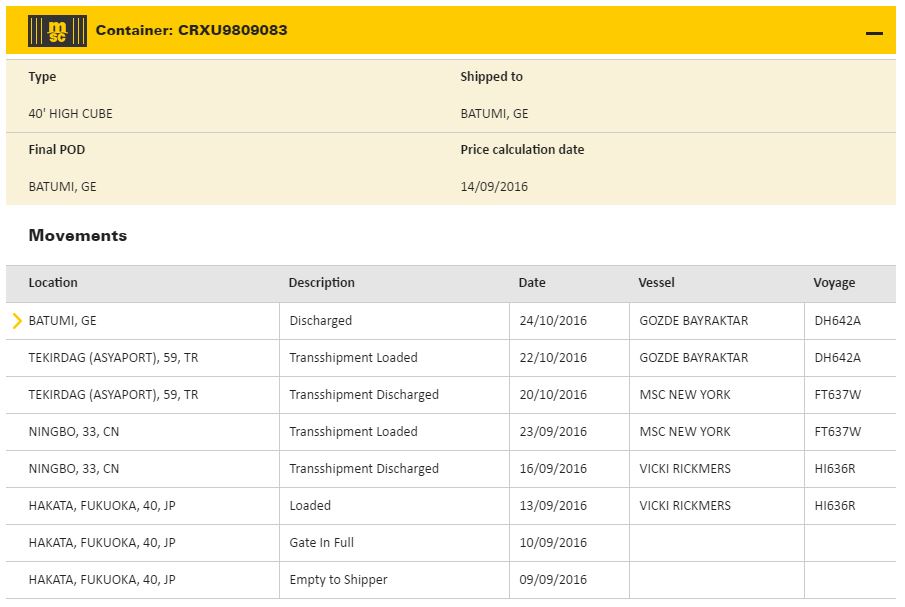The width and height of the screenshot is (905, 607).
Task: Click VICKI RICKMERS in the 16/09/2016 row
Action: (685, 469)
